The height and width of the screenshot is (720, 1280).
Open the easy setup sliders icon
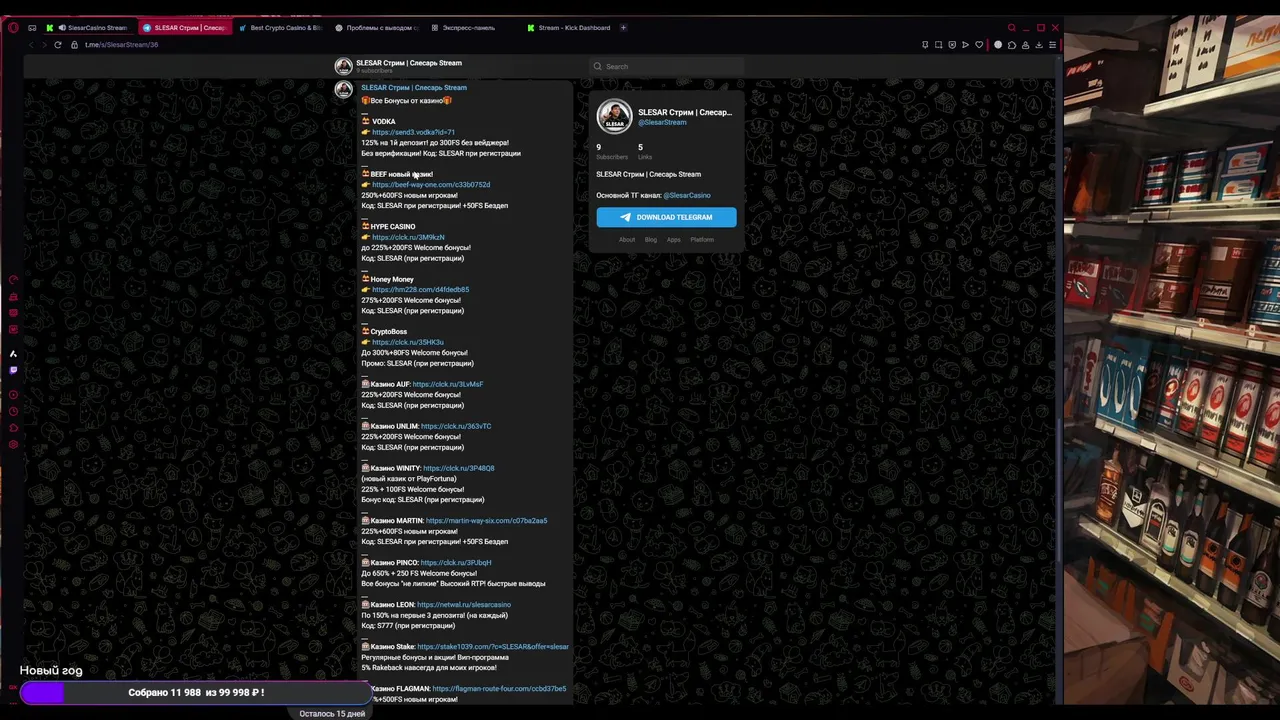coord(1052,45)
